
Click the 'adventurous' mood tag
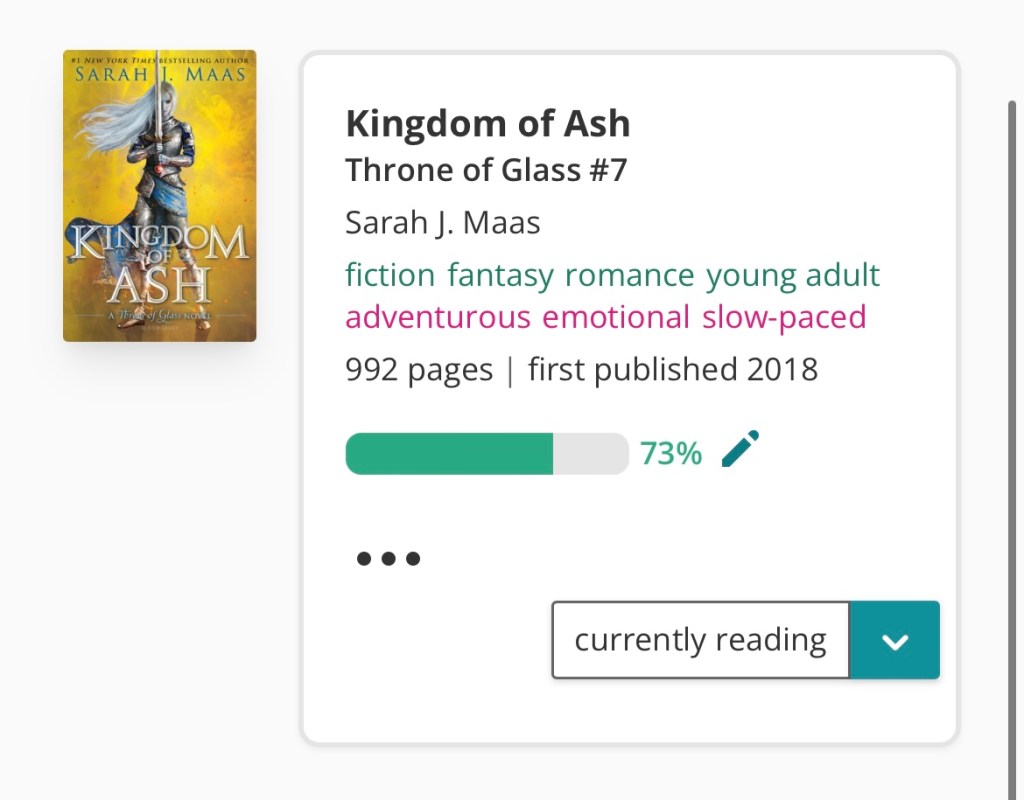point(438,317)
